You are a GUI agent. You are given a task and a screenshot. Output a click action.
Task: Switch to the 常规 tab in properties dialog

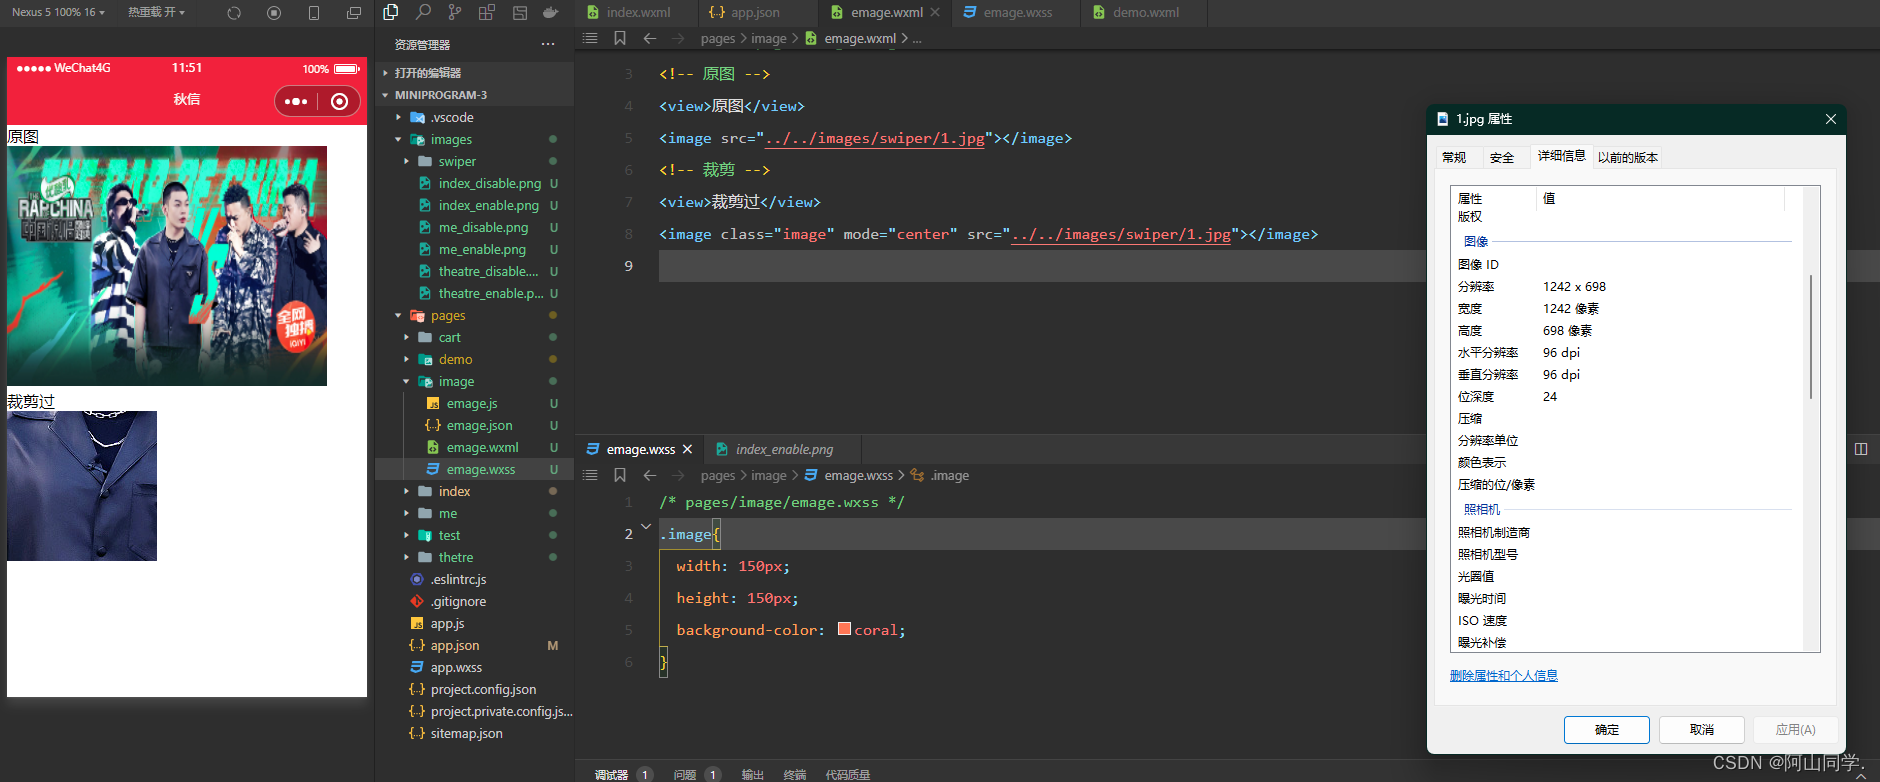(x=1454, y=157)
